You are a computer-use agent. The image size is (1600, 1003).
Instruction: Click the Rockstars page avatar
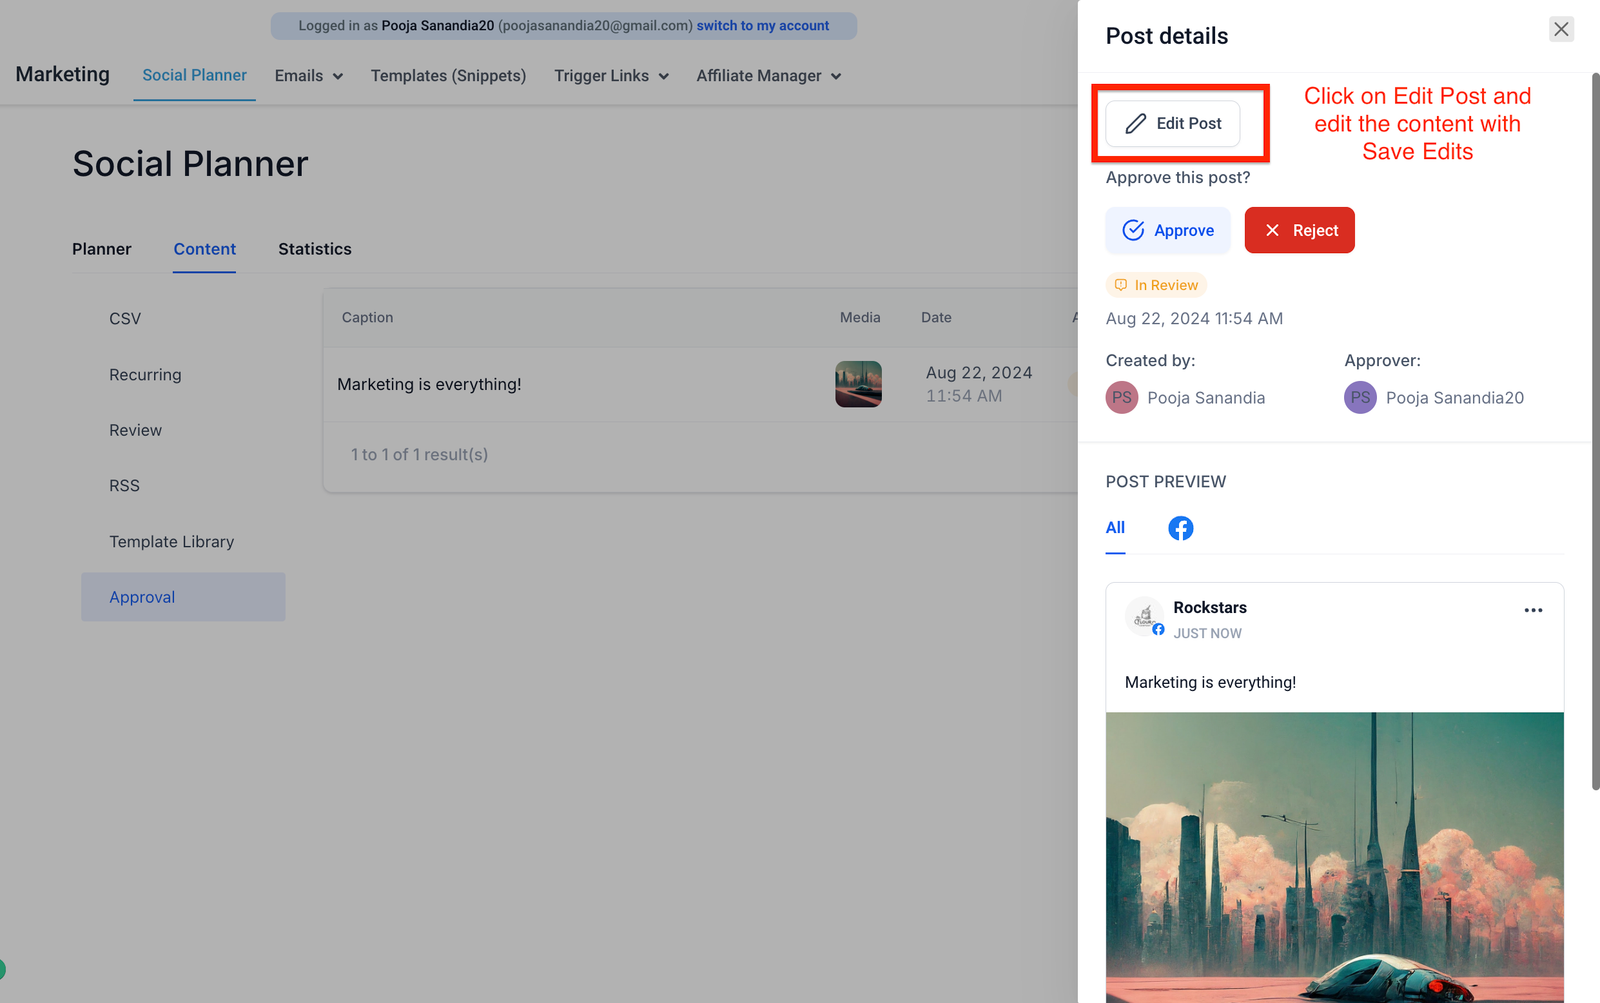1145,617
